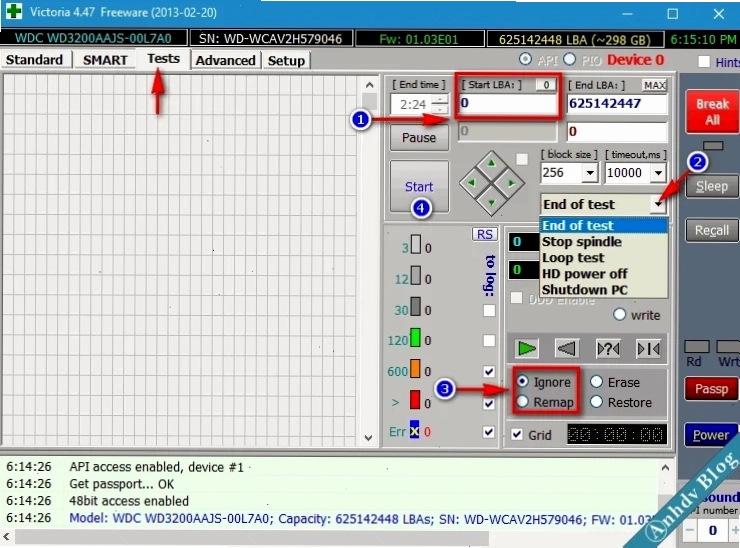Select the API access radio button

(525, 59)
